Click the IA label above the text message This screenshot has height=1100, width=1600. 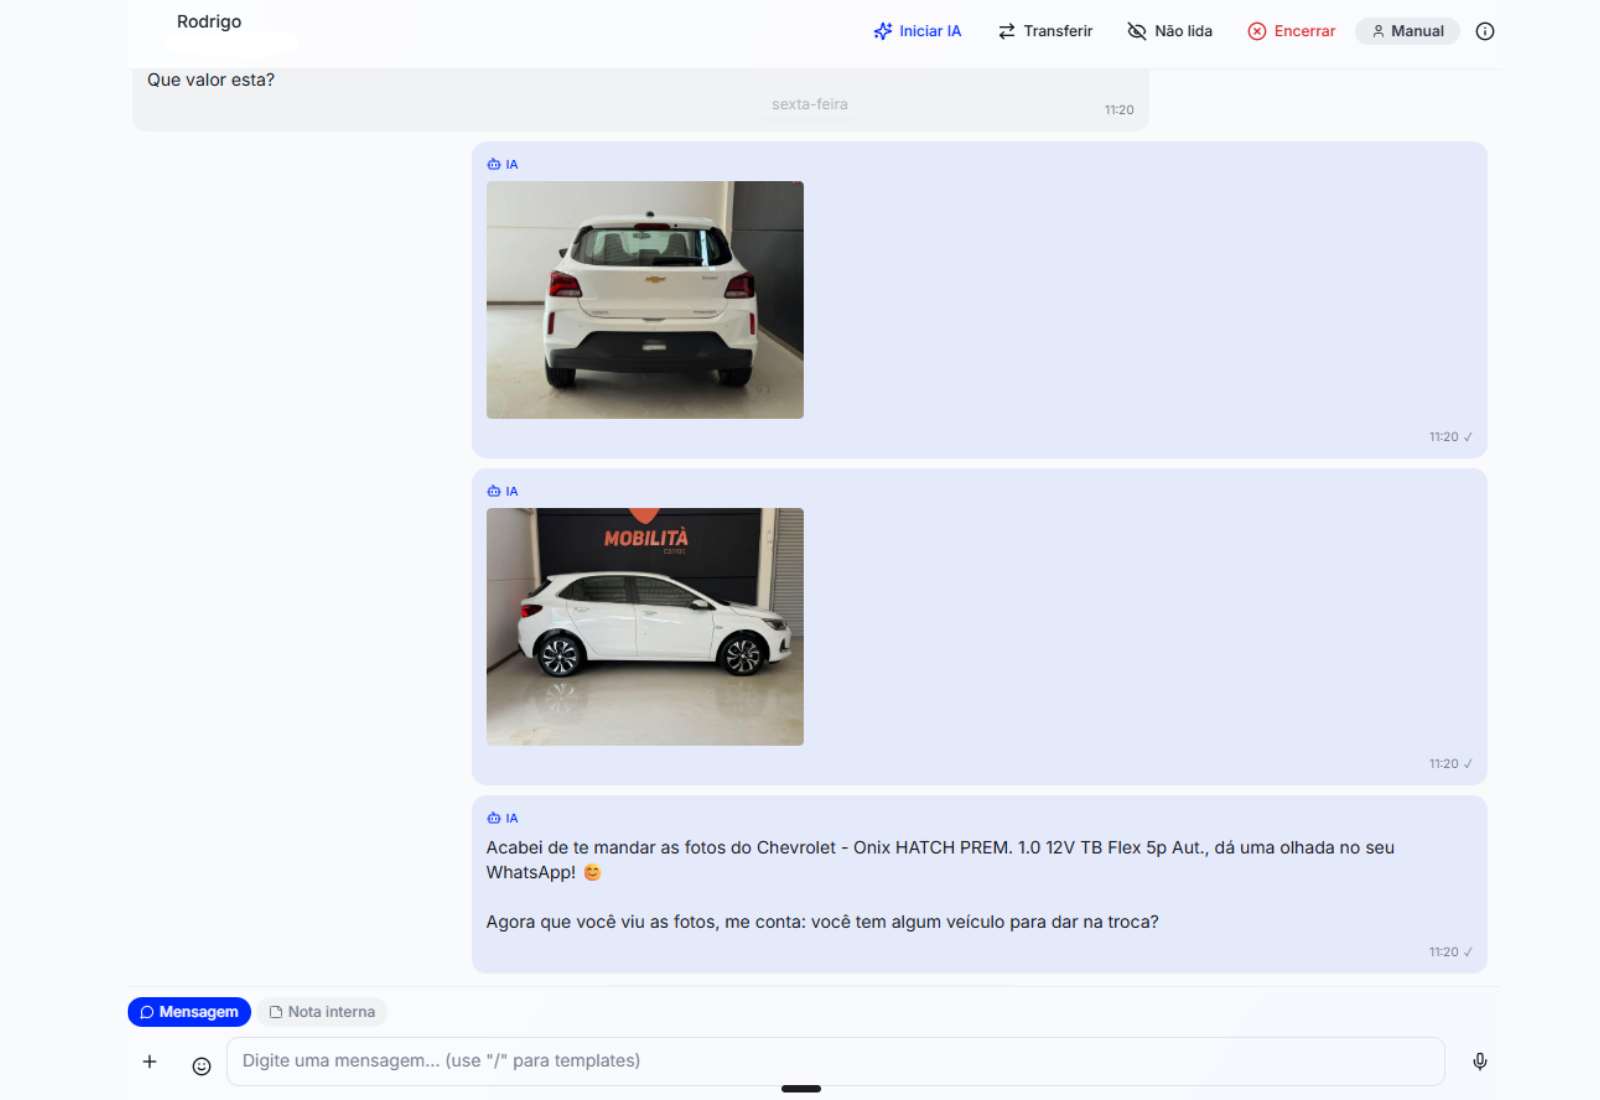(x=503, y=818)
